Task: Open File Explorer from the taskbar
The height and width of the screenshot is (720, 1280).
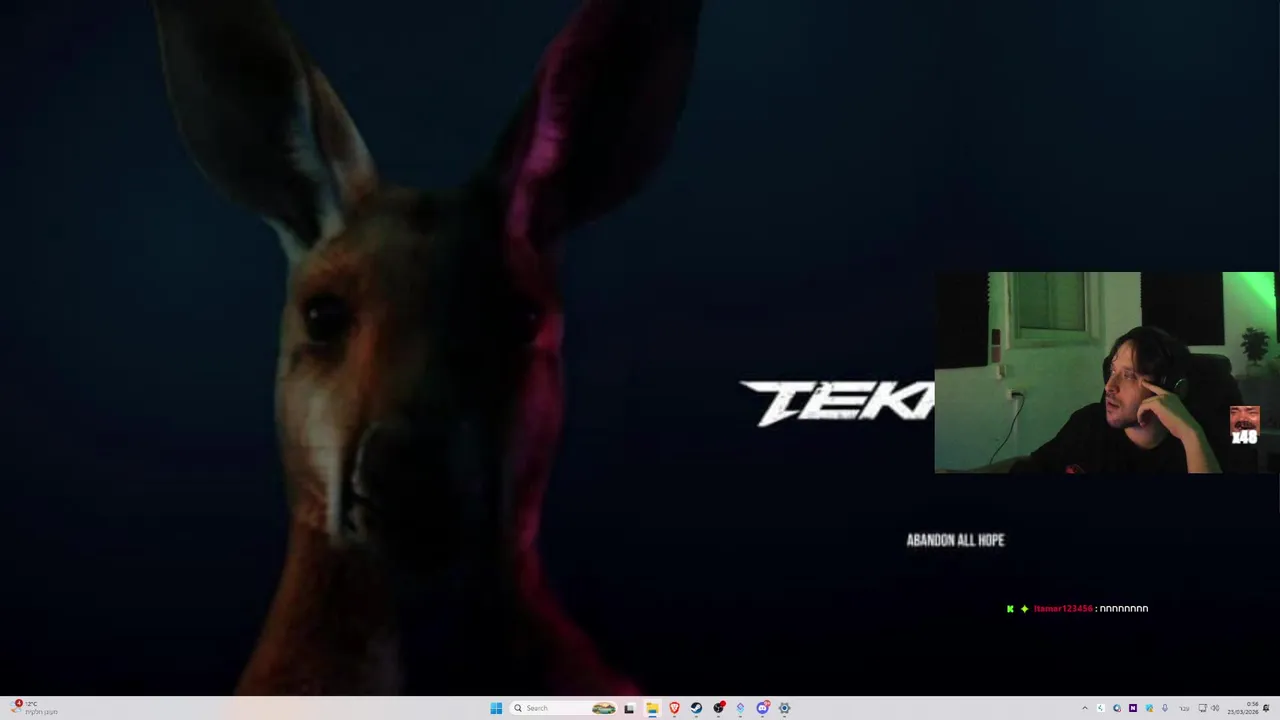Action: (x=652, y=708)
